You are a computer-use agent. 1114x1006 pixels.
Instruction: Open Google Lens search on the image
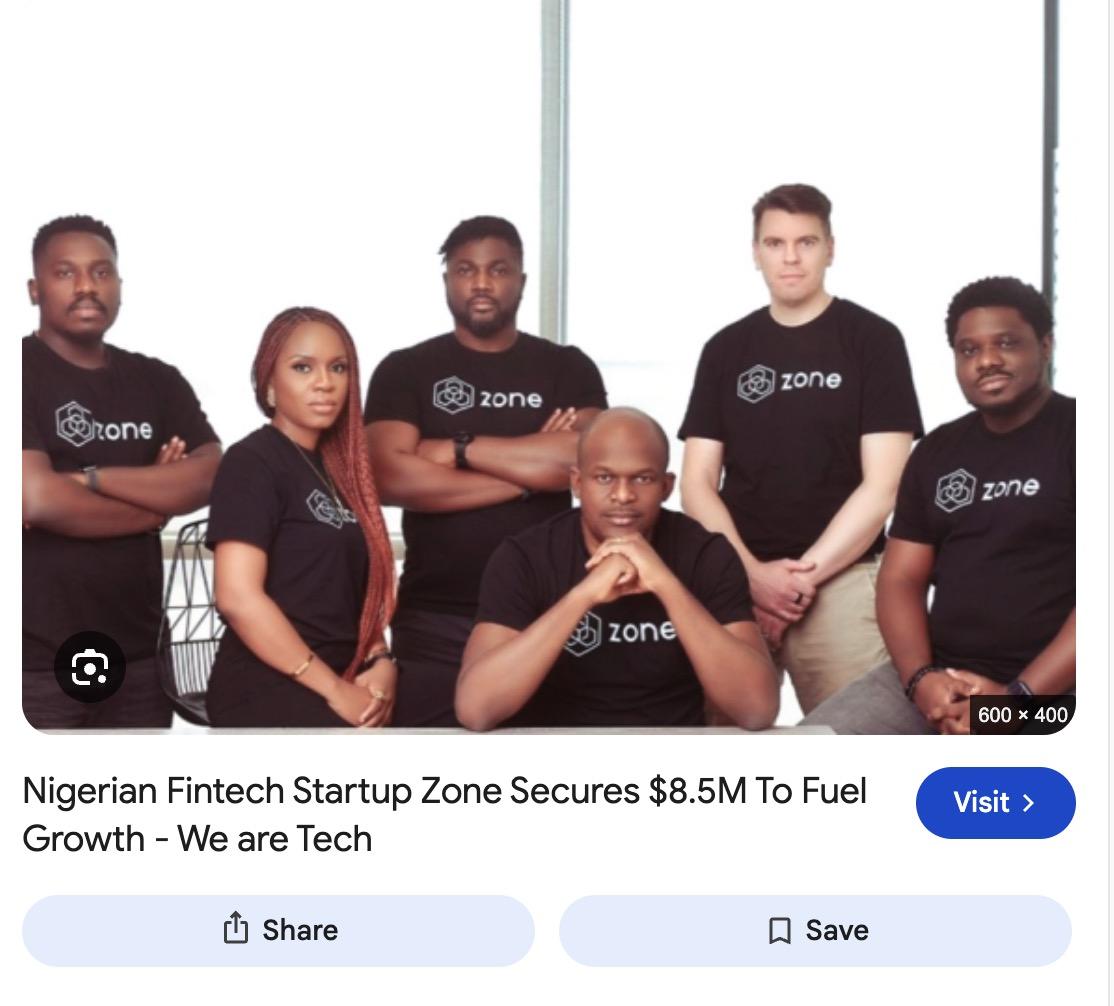pos(90,666)
